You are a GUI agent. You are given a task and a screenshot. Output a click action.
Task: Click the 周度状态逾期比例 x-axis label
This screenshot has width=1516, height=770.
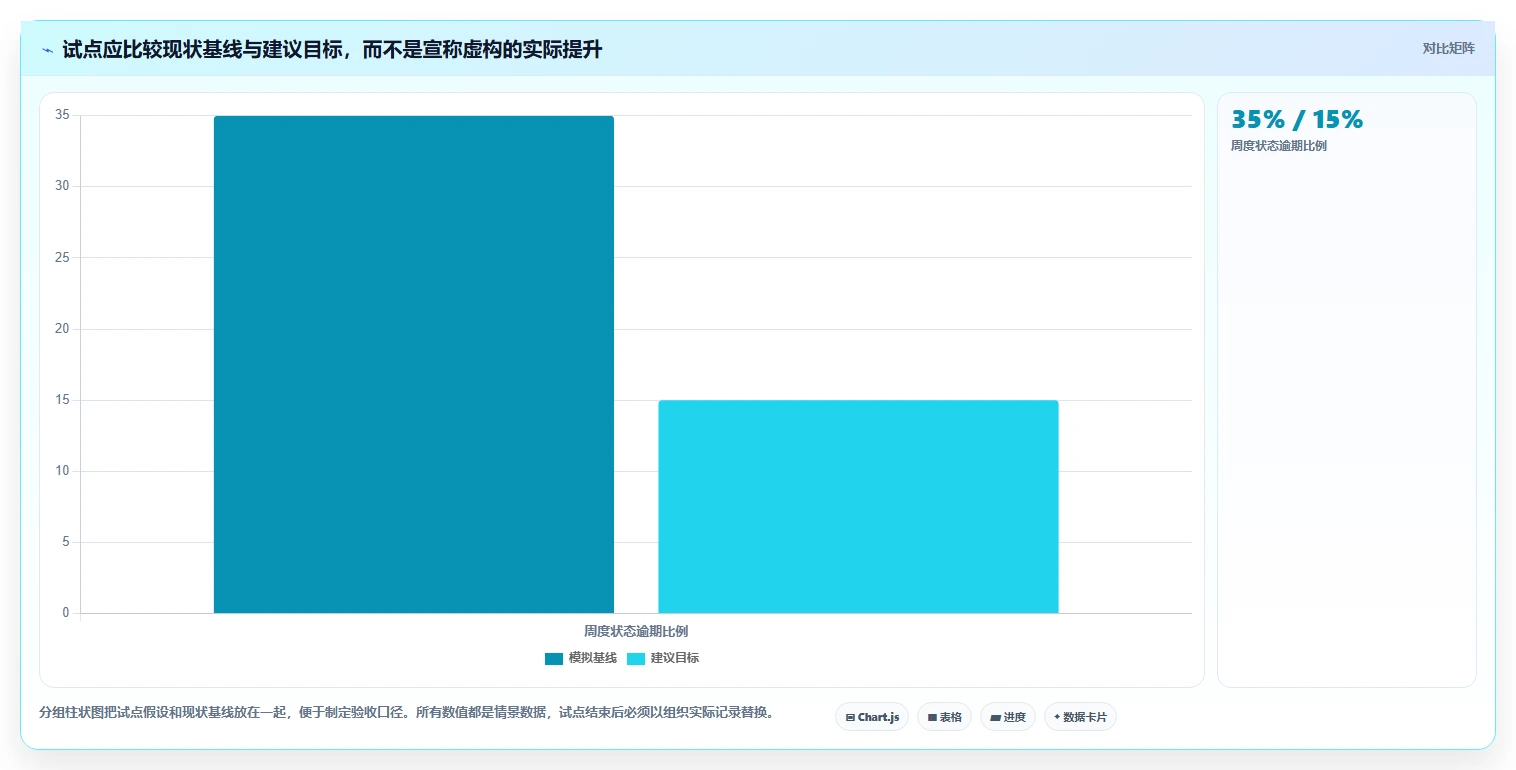click(636, 631)
